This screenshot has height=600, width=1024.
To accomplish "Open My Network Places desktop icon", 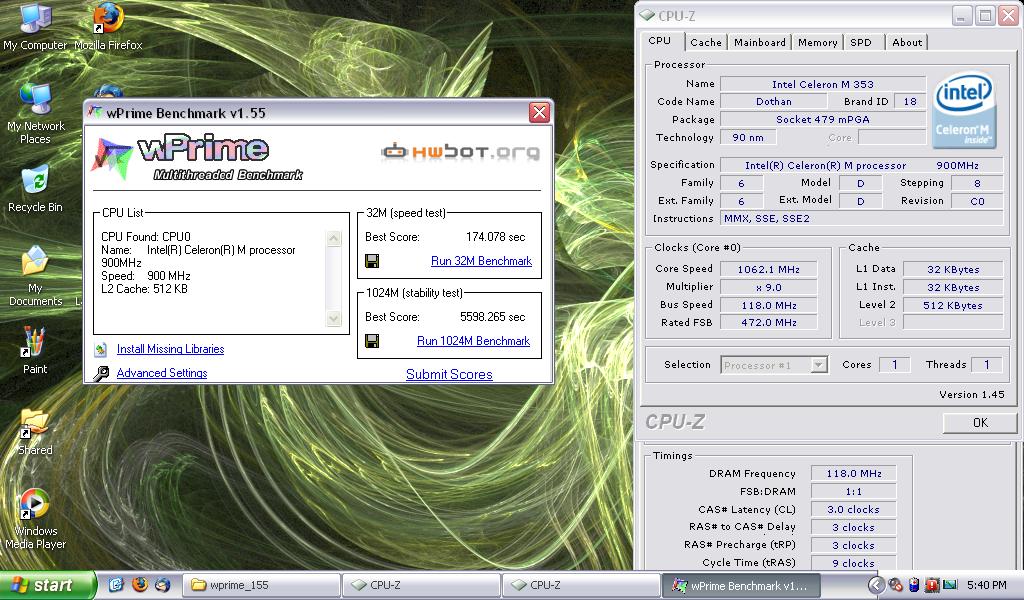I will pyautogui.click(x=35, y=114).
